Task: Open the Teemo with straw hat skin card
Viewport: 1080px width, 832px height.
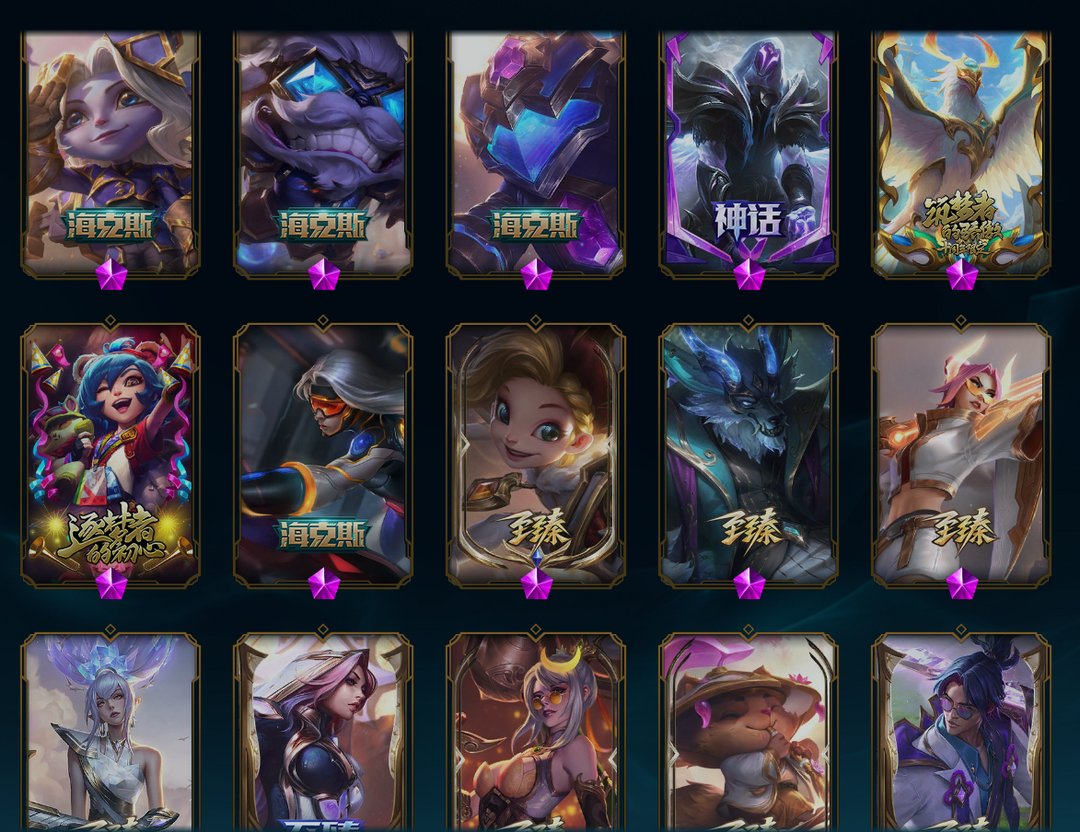Action: [749, 733]
